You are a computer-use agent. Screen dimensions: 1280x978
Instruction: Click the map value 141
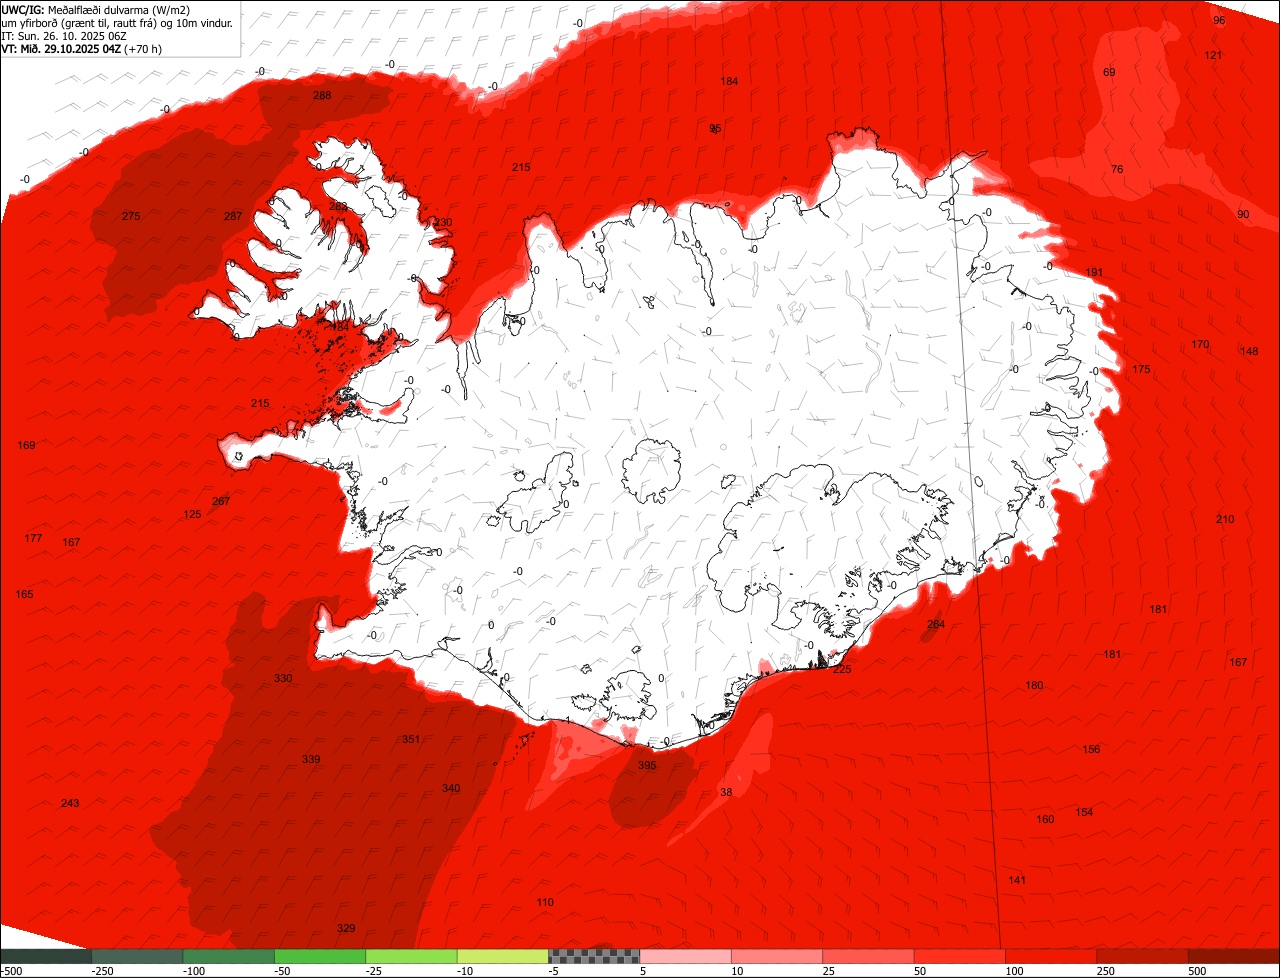[1017, 881]
